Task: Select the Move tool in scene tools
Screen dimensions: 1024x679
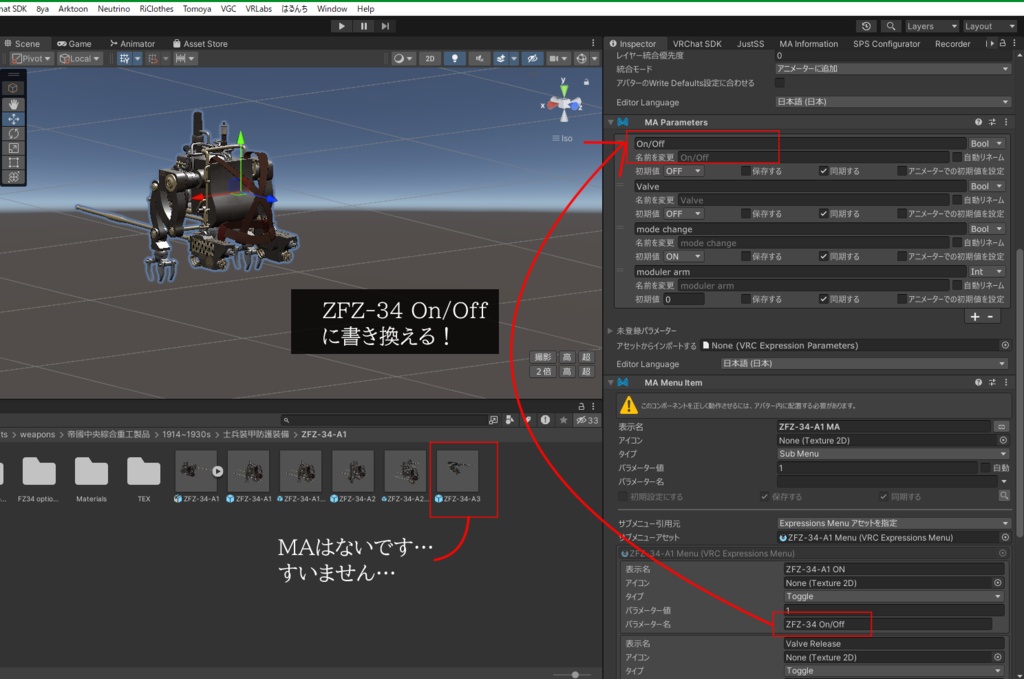Action: click(13, 119)
